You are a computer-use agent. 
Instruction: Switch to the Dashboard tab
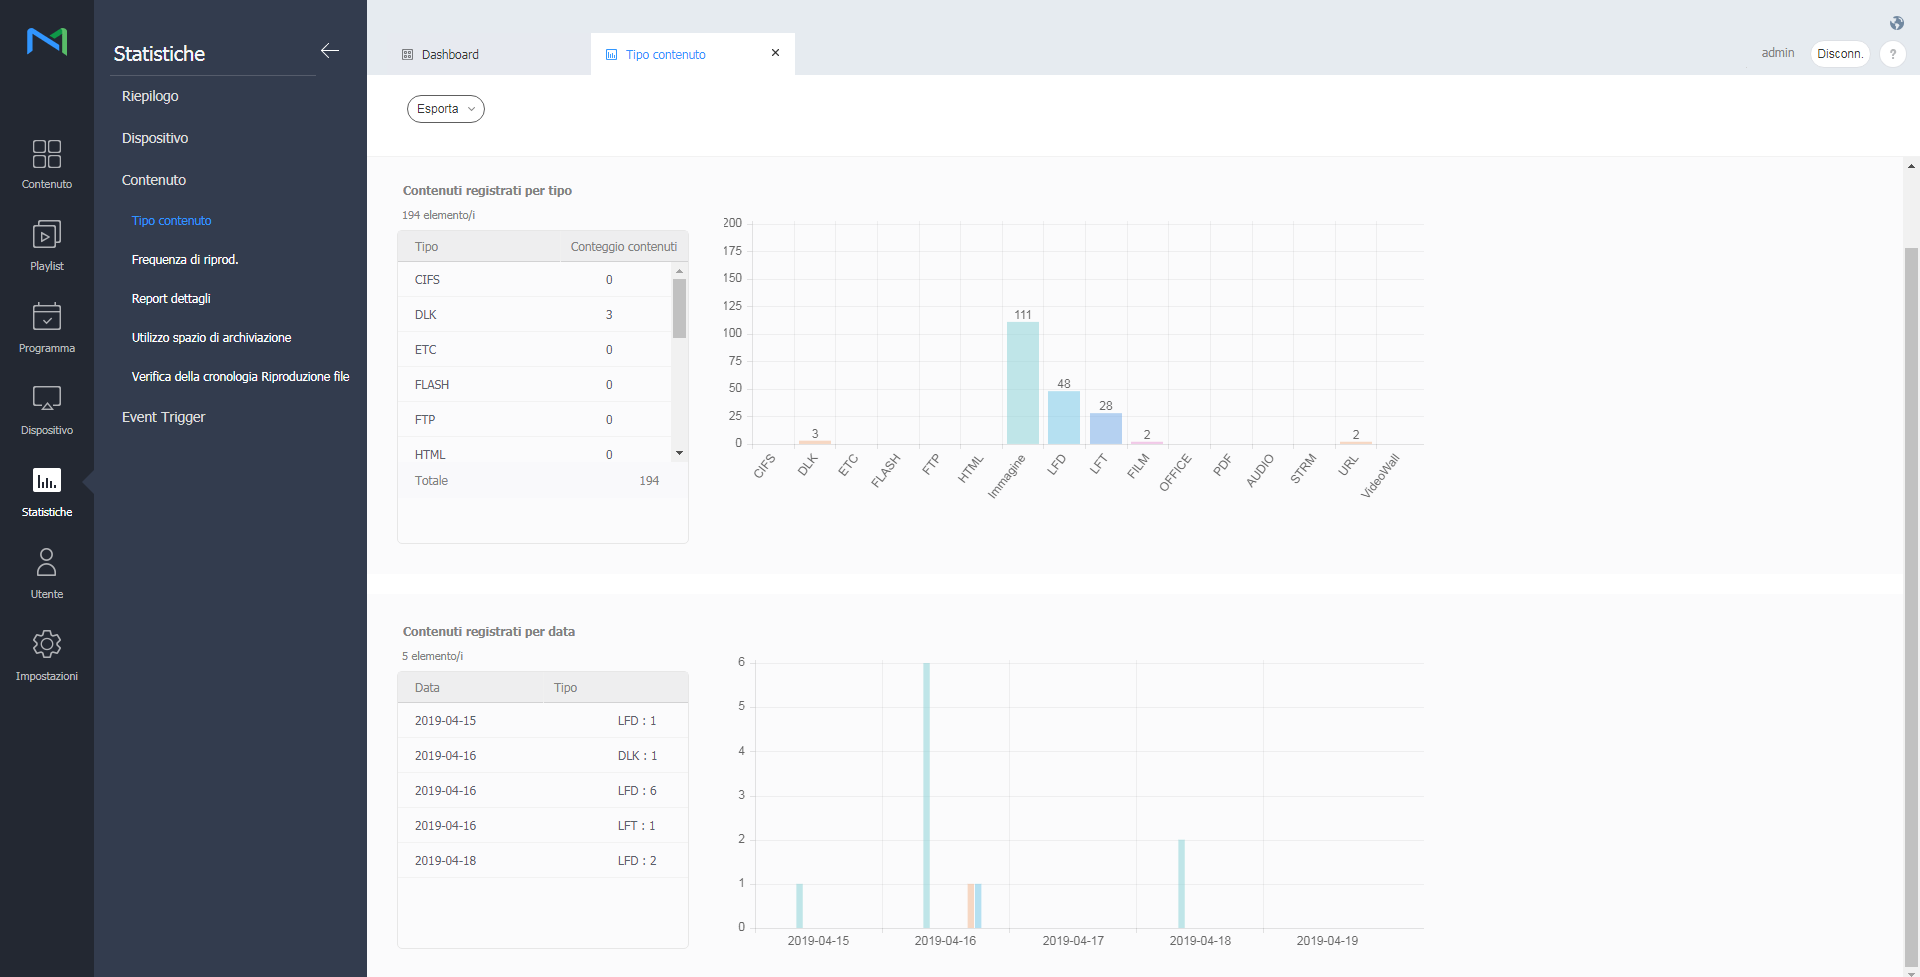[x=450, y=55]
